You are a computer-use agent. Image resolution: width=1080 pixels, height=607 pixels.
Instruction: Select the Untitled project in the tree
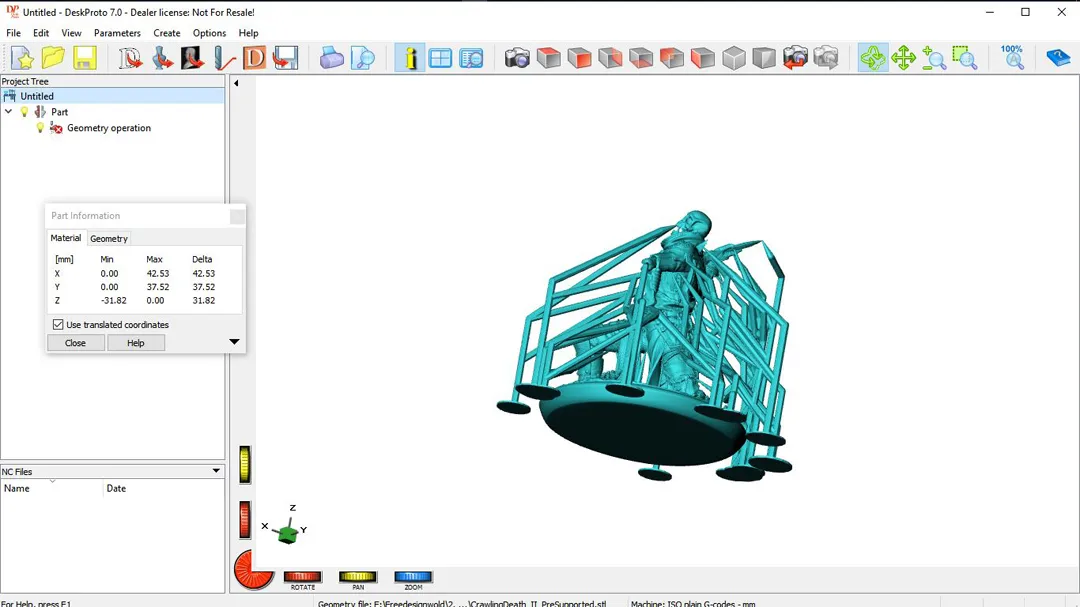(x=113, y=96)
